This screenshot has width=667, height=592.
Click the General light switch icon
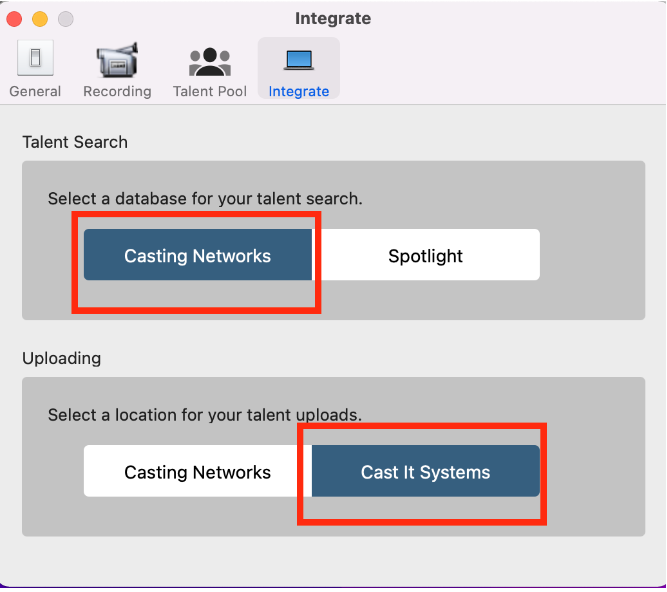click(x=35, y=61)
